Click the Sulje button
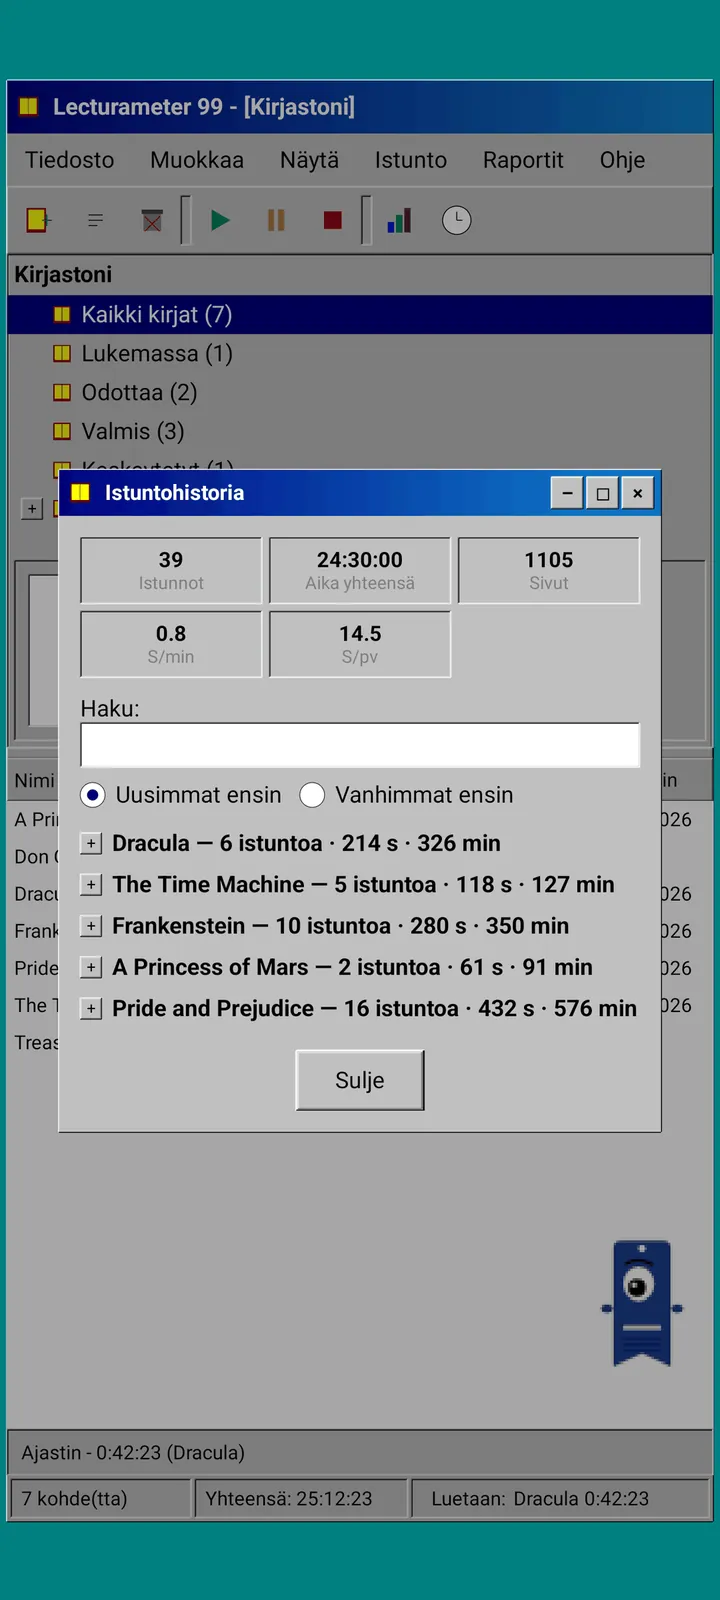Viewport: 720px width, 1600px height. 360,1080
